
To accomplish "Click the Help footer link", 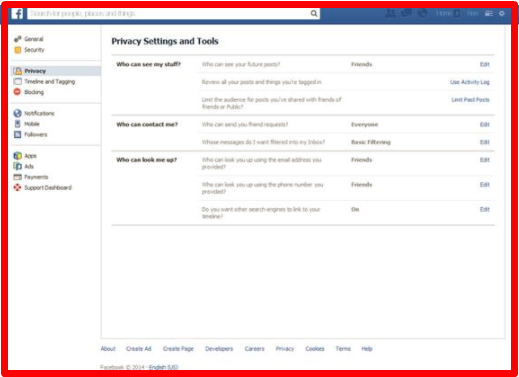I will tap(367, 349).
